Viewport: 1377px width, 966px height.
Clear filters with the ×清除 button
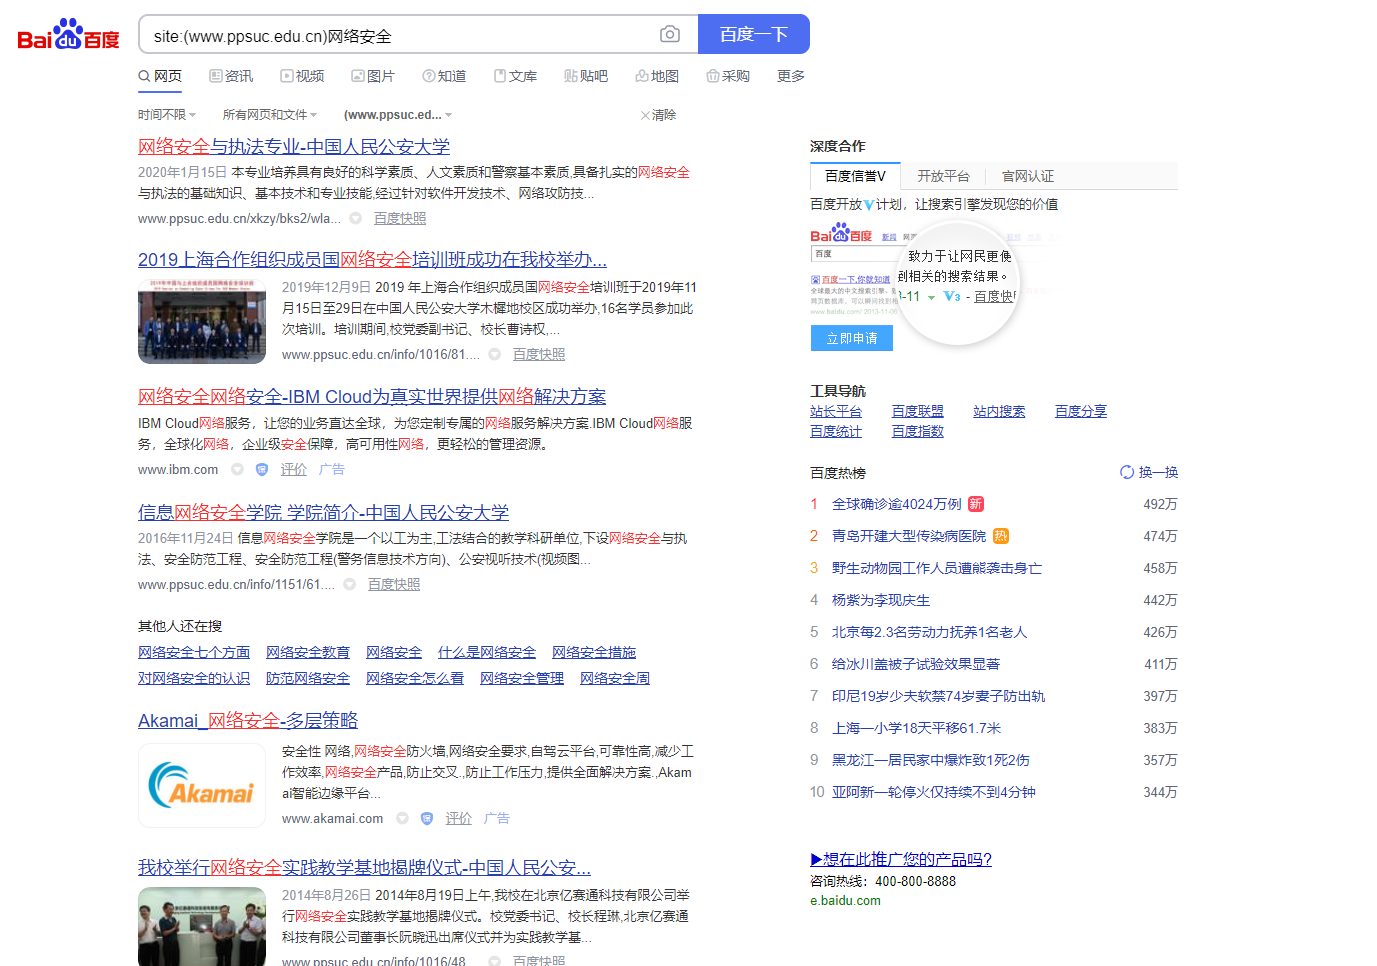(658, 115)
